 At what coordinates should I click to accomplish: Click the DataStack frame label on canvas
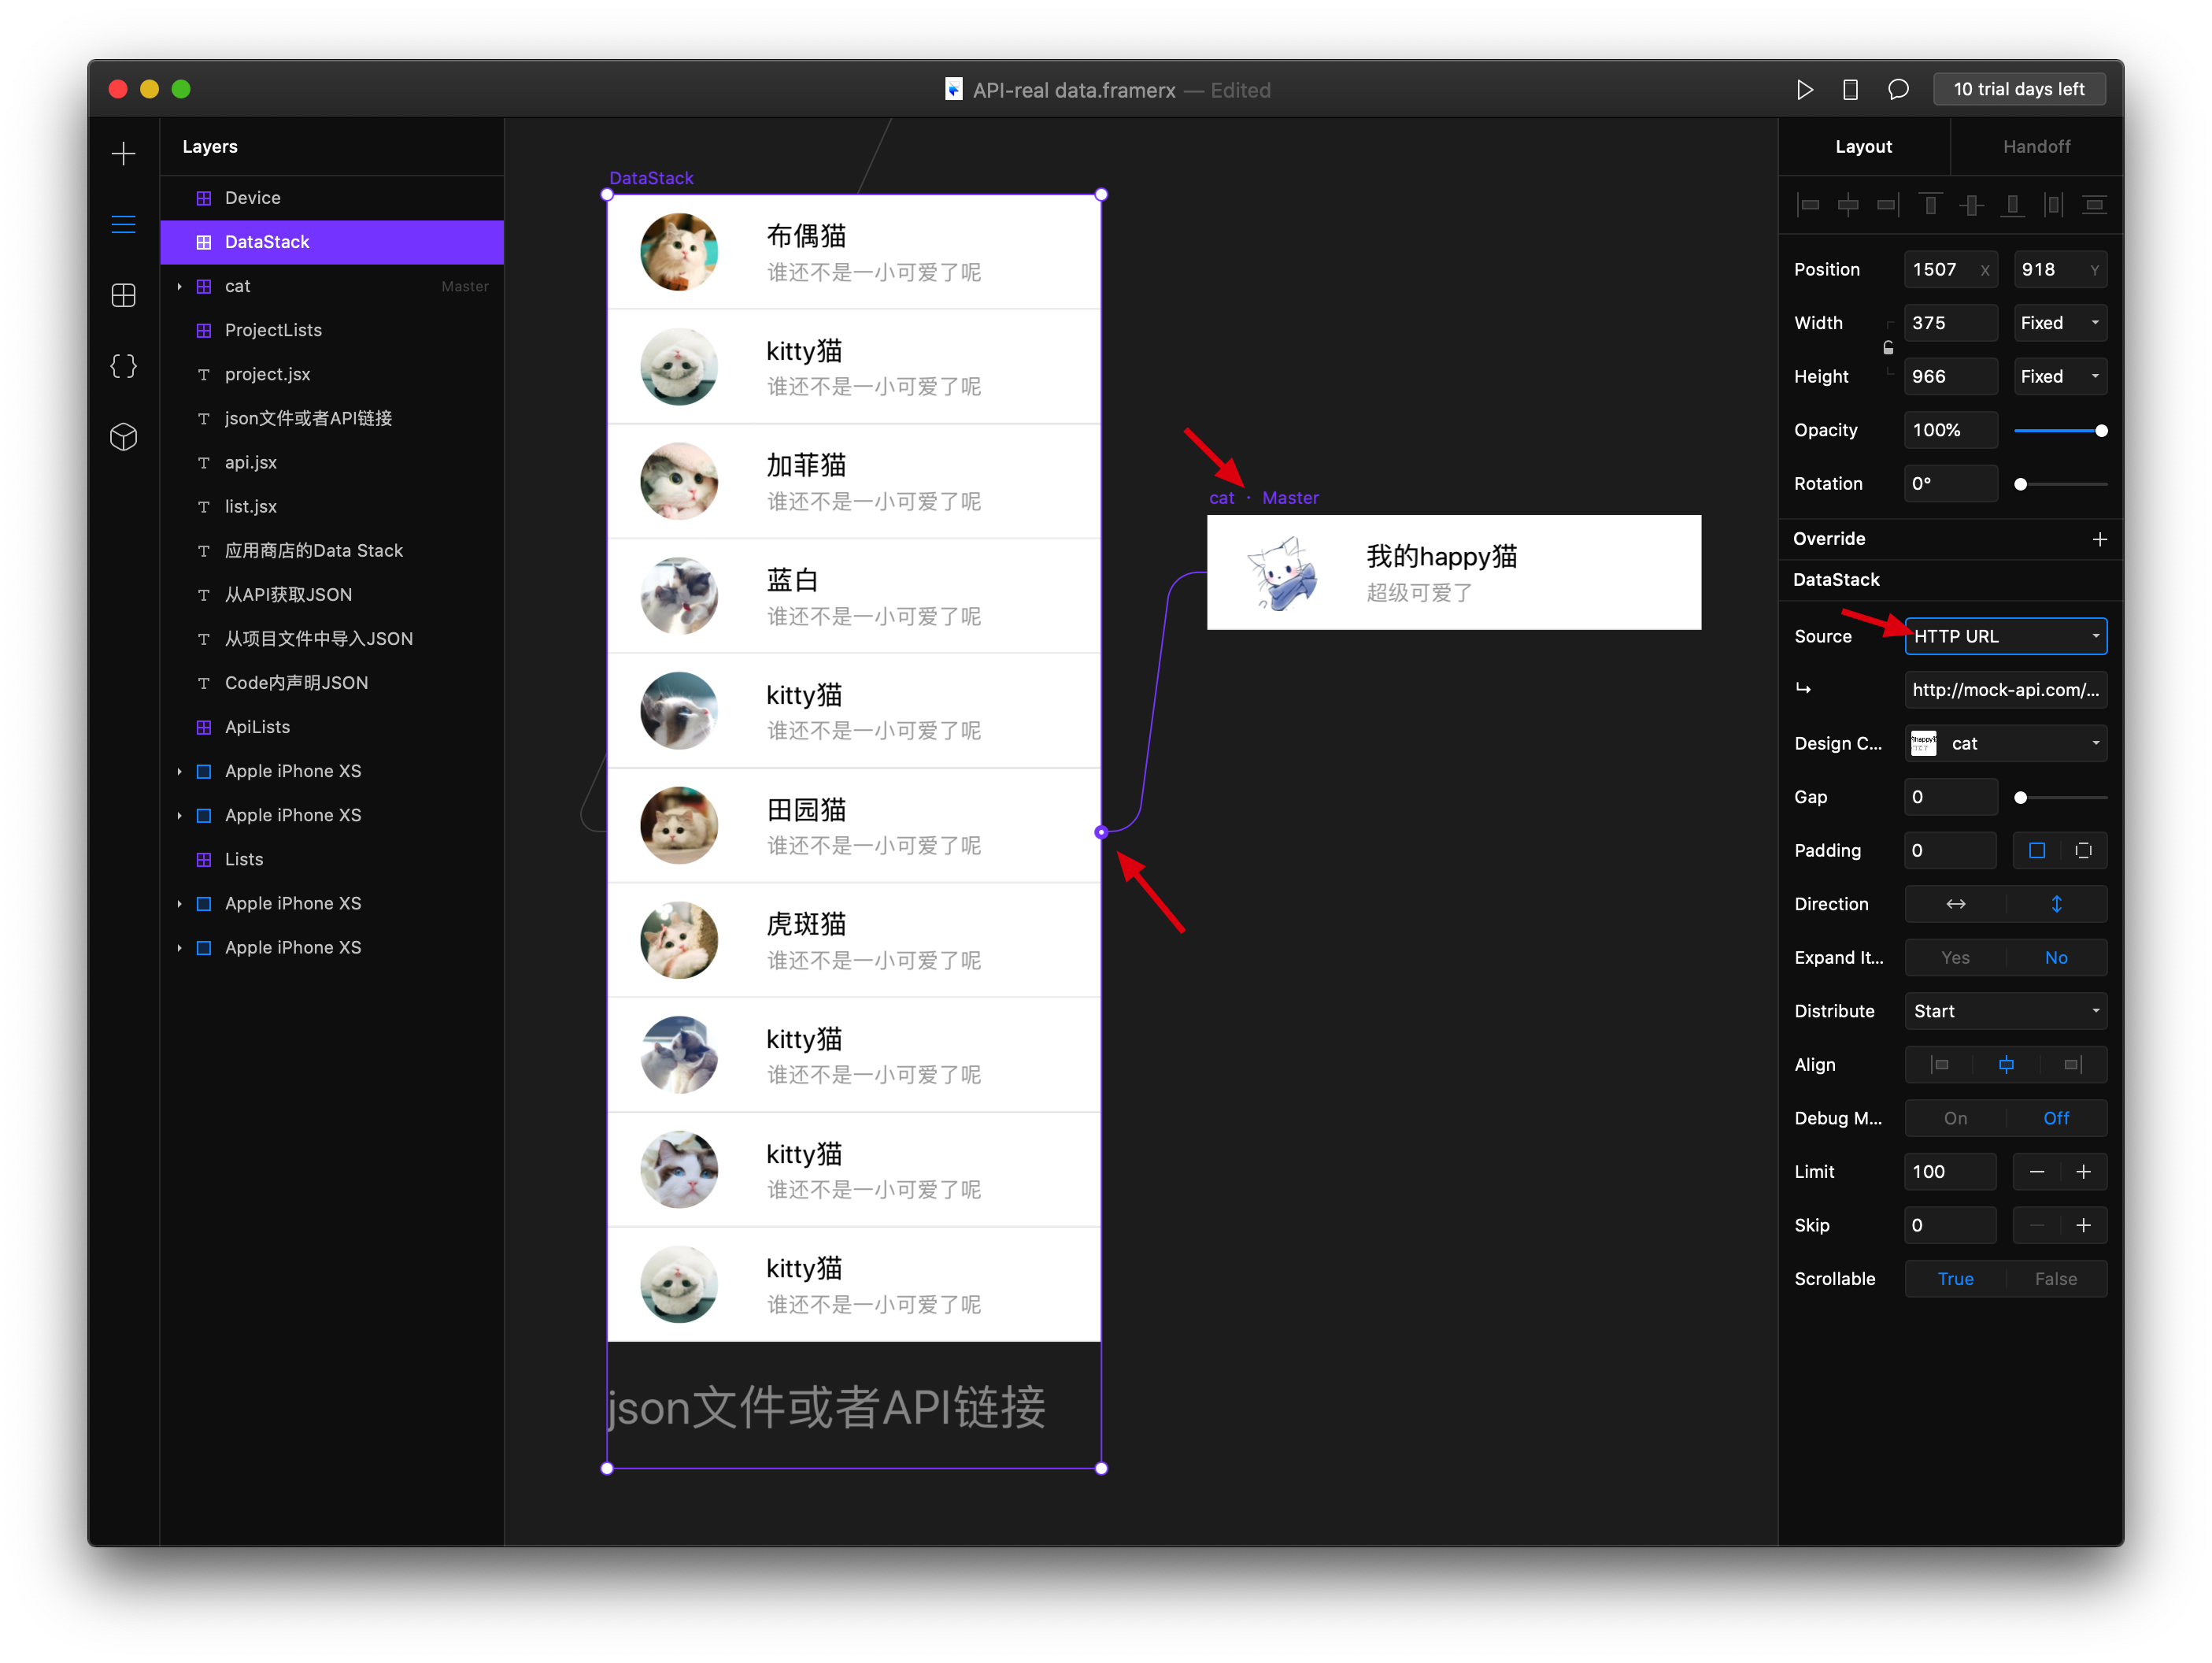coord(651,178)
